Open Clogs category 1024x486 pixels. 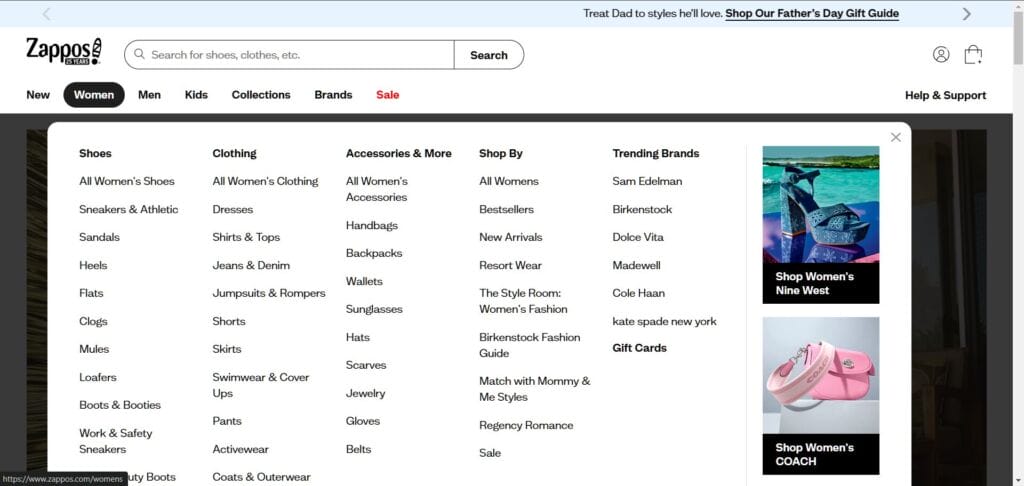[x=93, y=321]
